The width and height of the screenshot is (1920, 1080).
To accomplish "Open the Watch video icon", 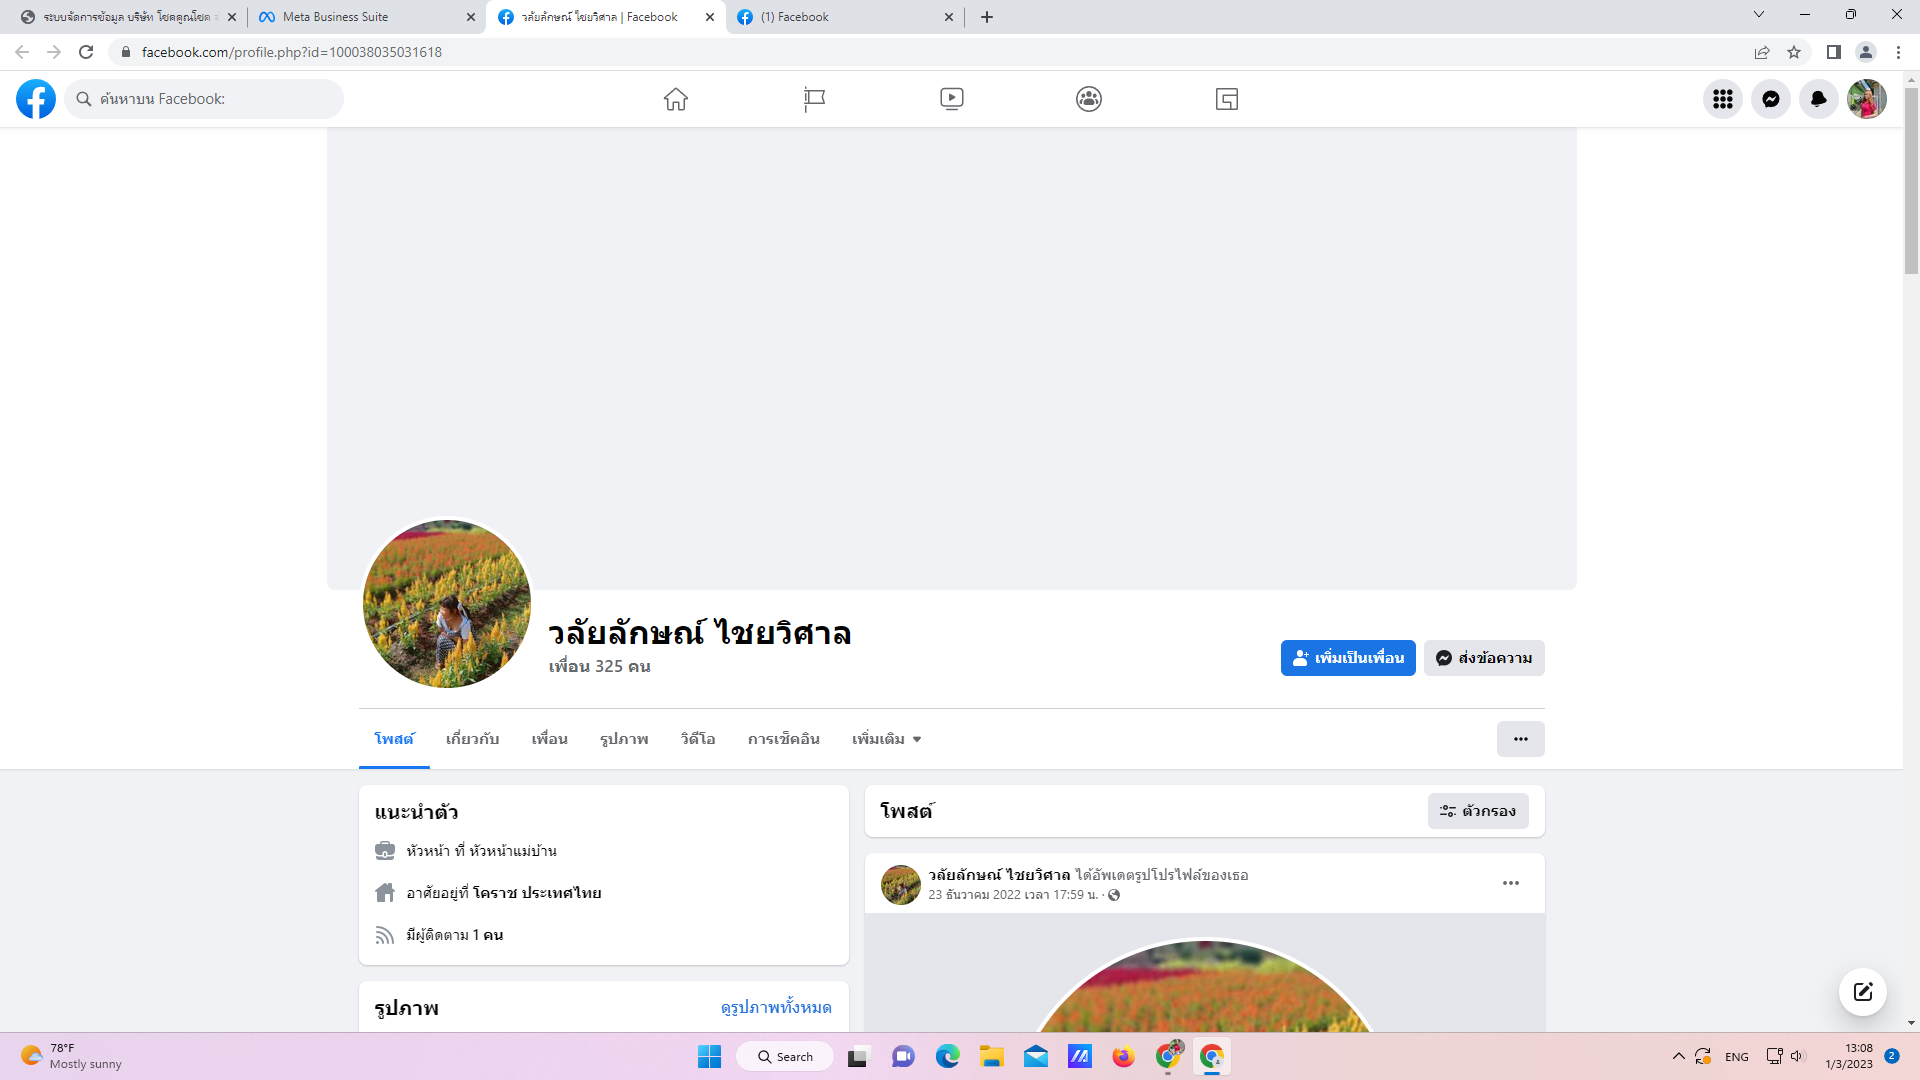I will coord(951,99).
